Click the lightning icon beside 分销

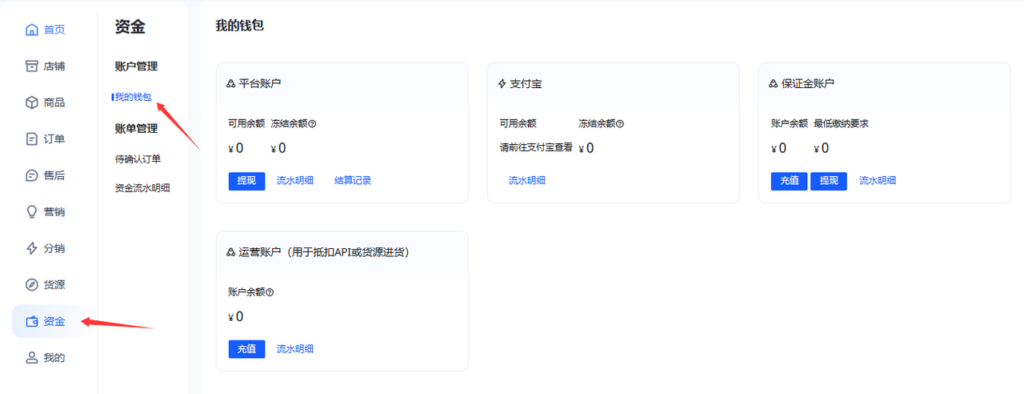31,249
